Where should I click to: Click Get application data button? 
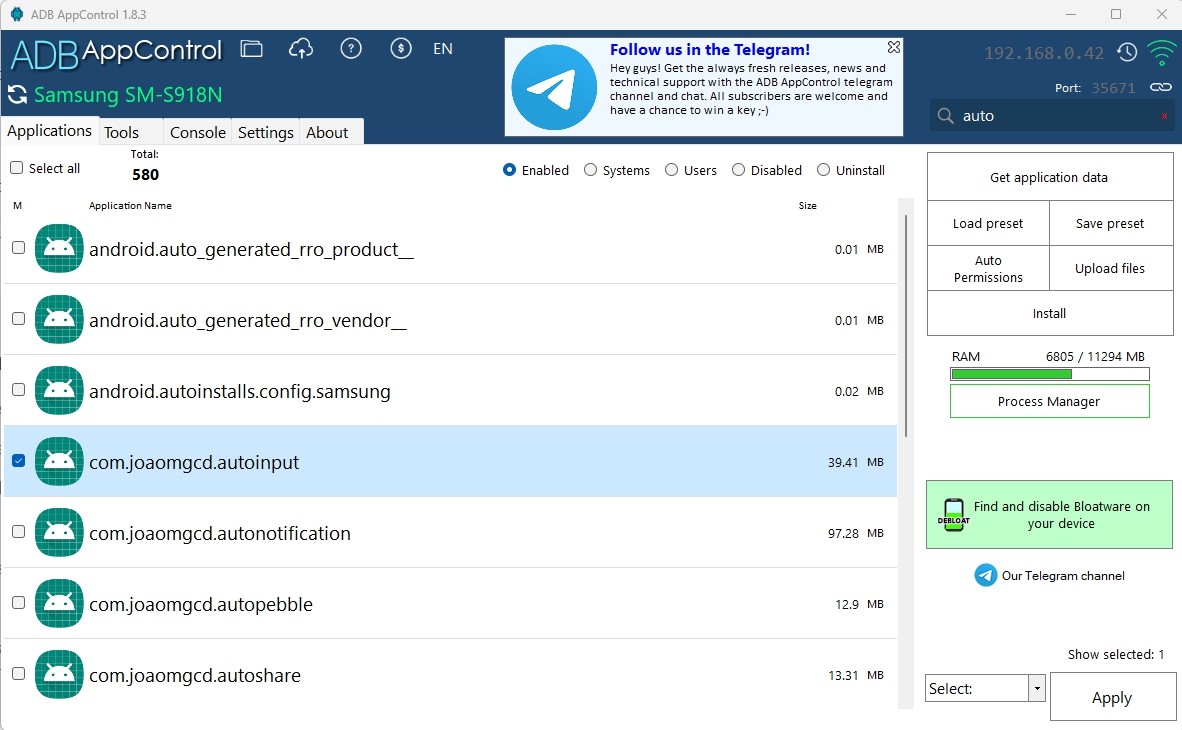pyautogui.click(x=1049, y=177)
